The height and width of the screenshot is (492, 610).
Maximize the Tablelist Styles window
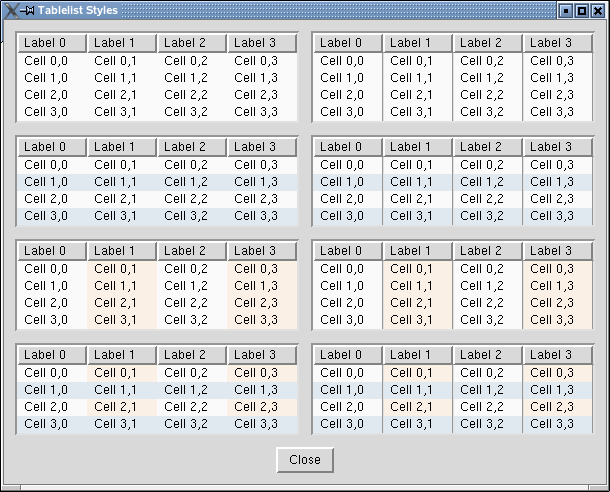tap(582, 11)
